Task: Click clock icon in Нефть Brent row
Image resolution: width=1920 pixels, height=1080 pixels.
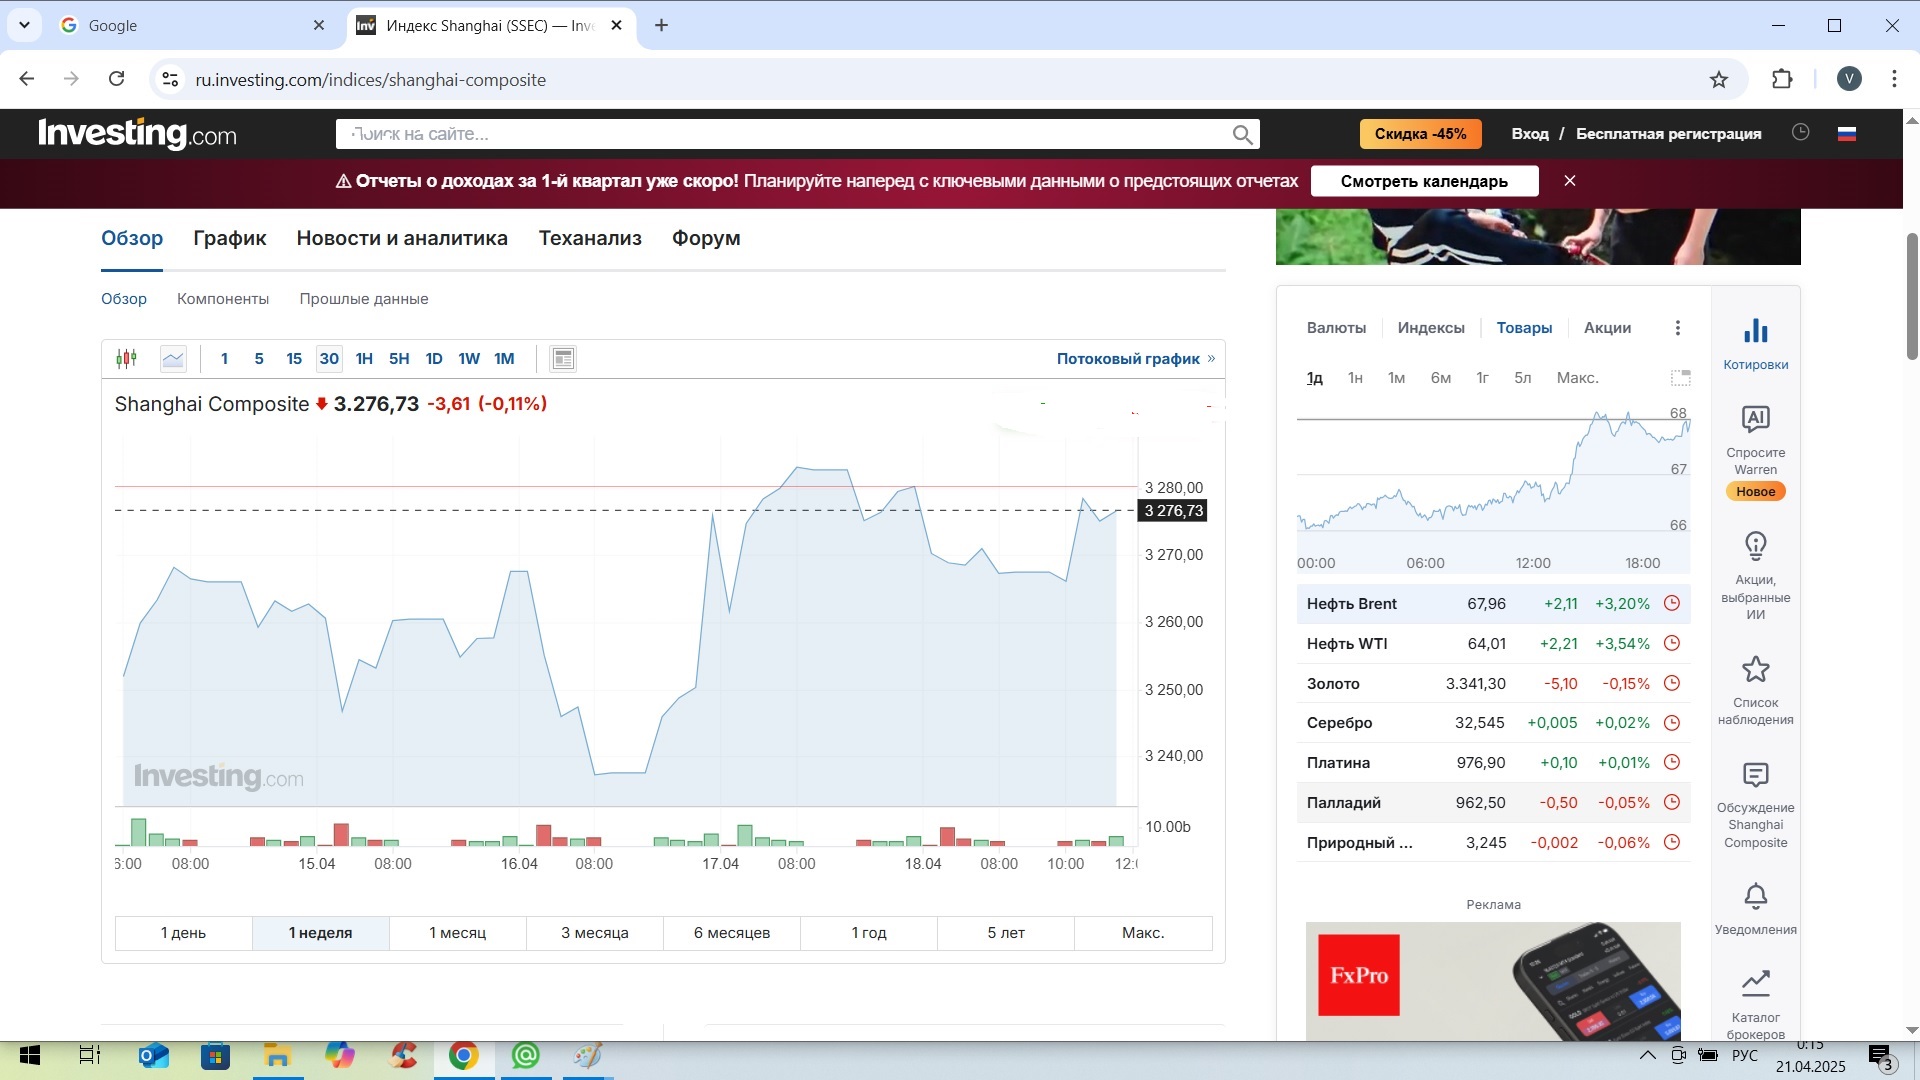Action: pyautogui.click(x=1672, y=604)
